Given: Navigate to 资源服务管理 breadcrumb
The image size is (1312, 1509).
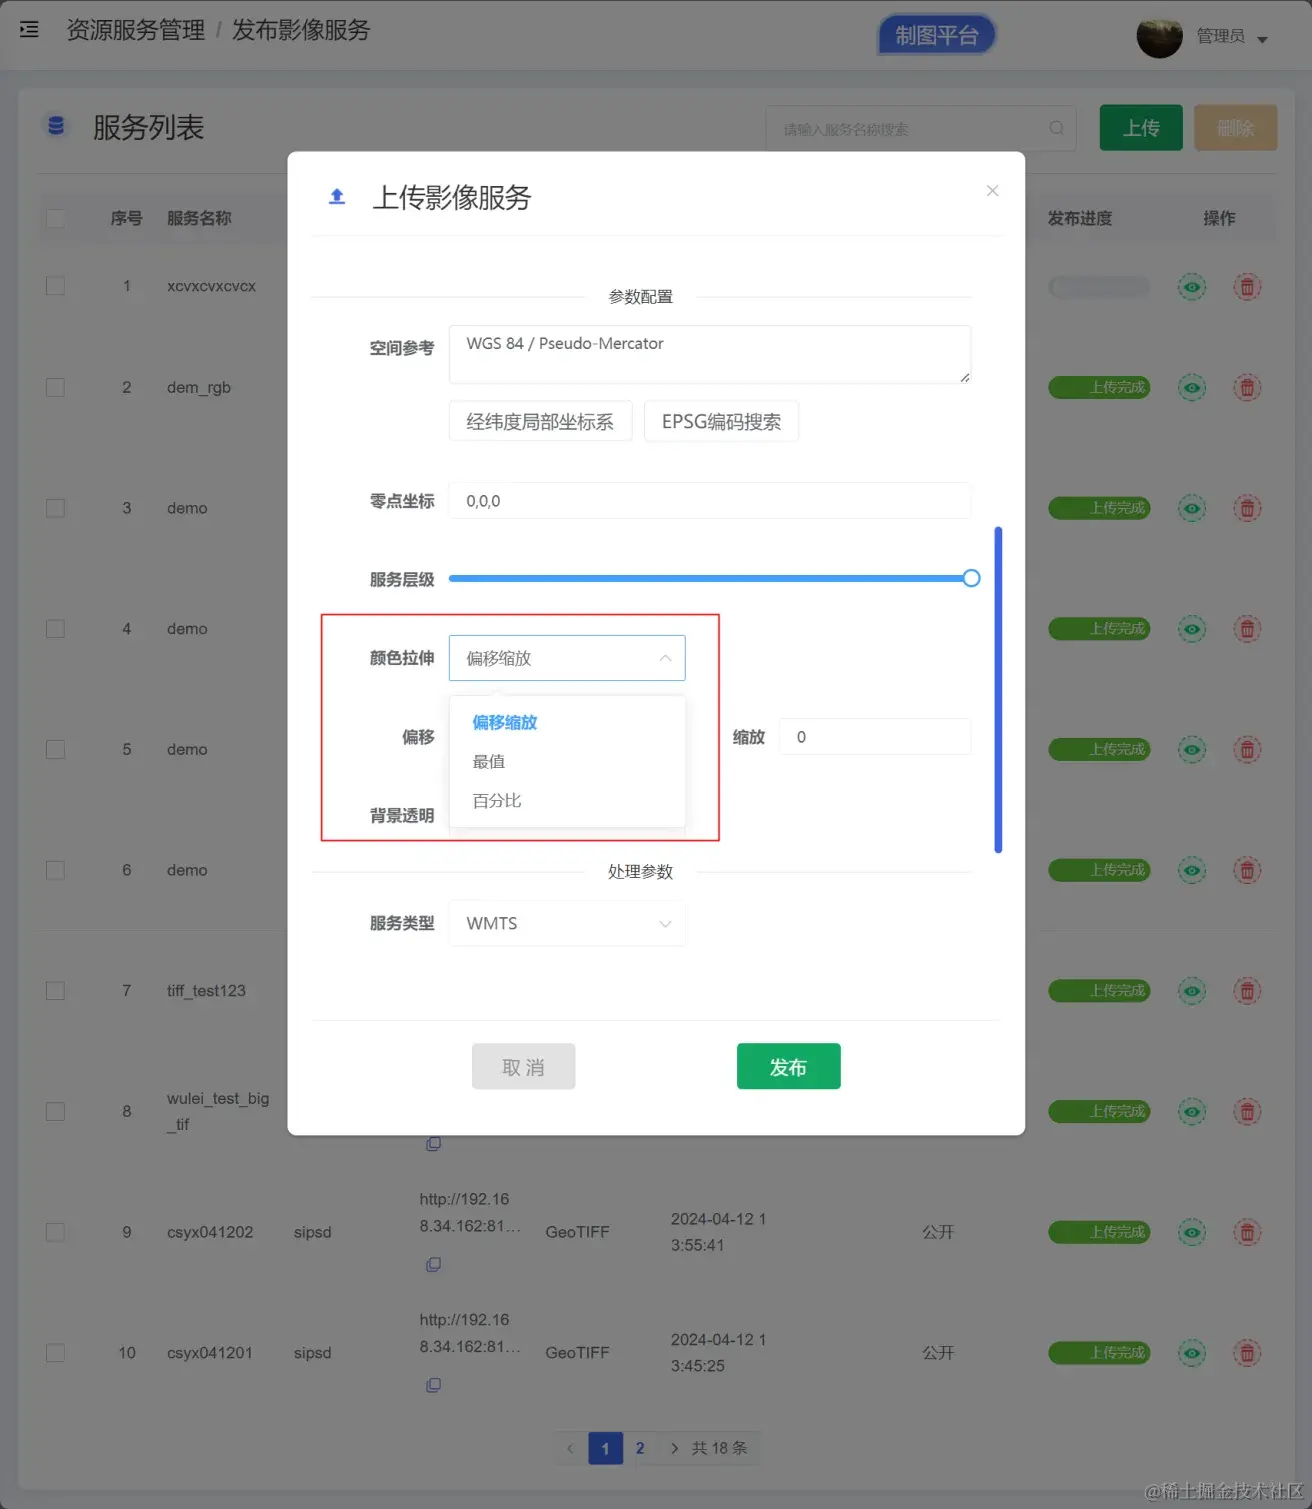Looking at the screenshot, I should [135, 30].
